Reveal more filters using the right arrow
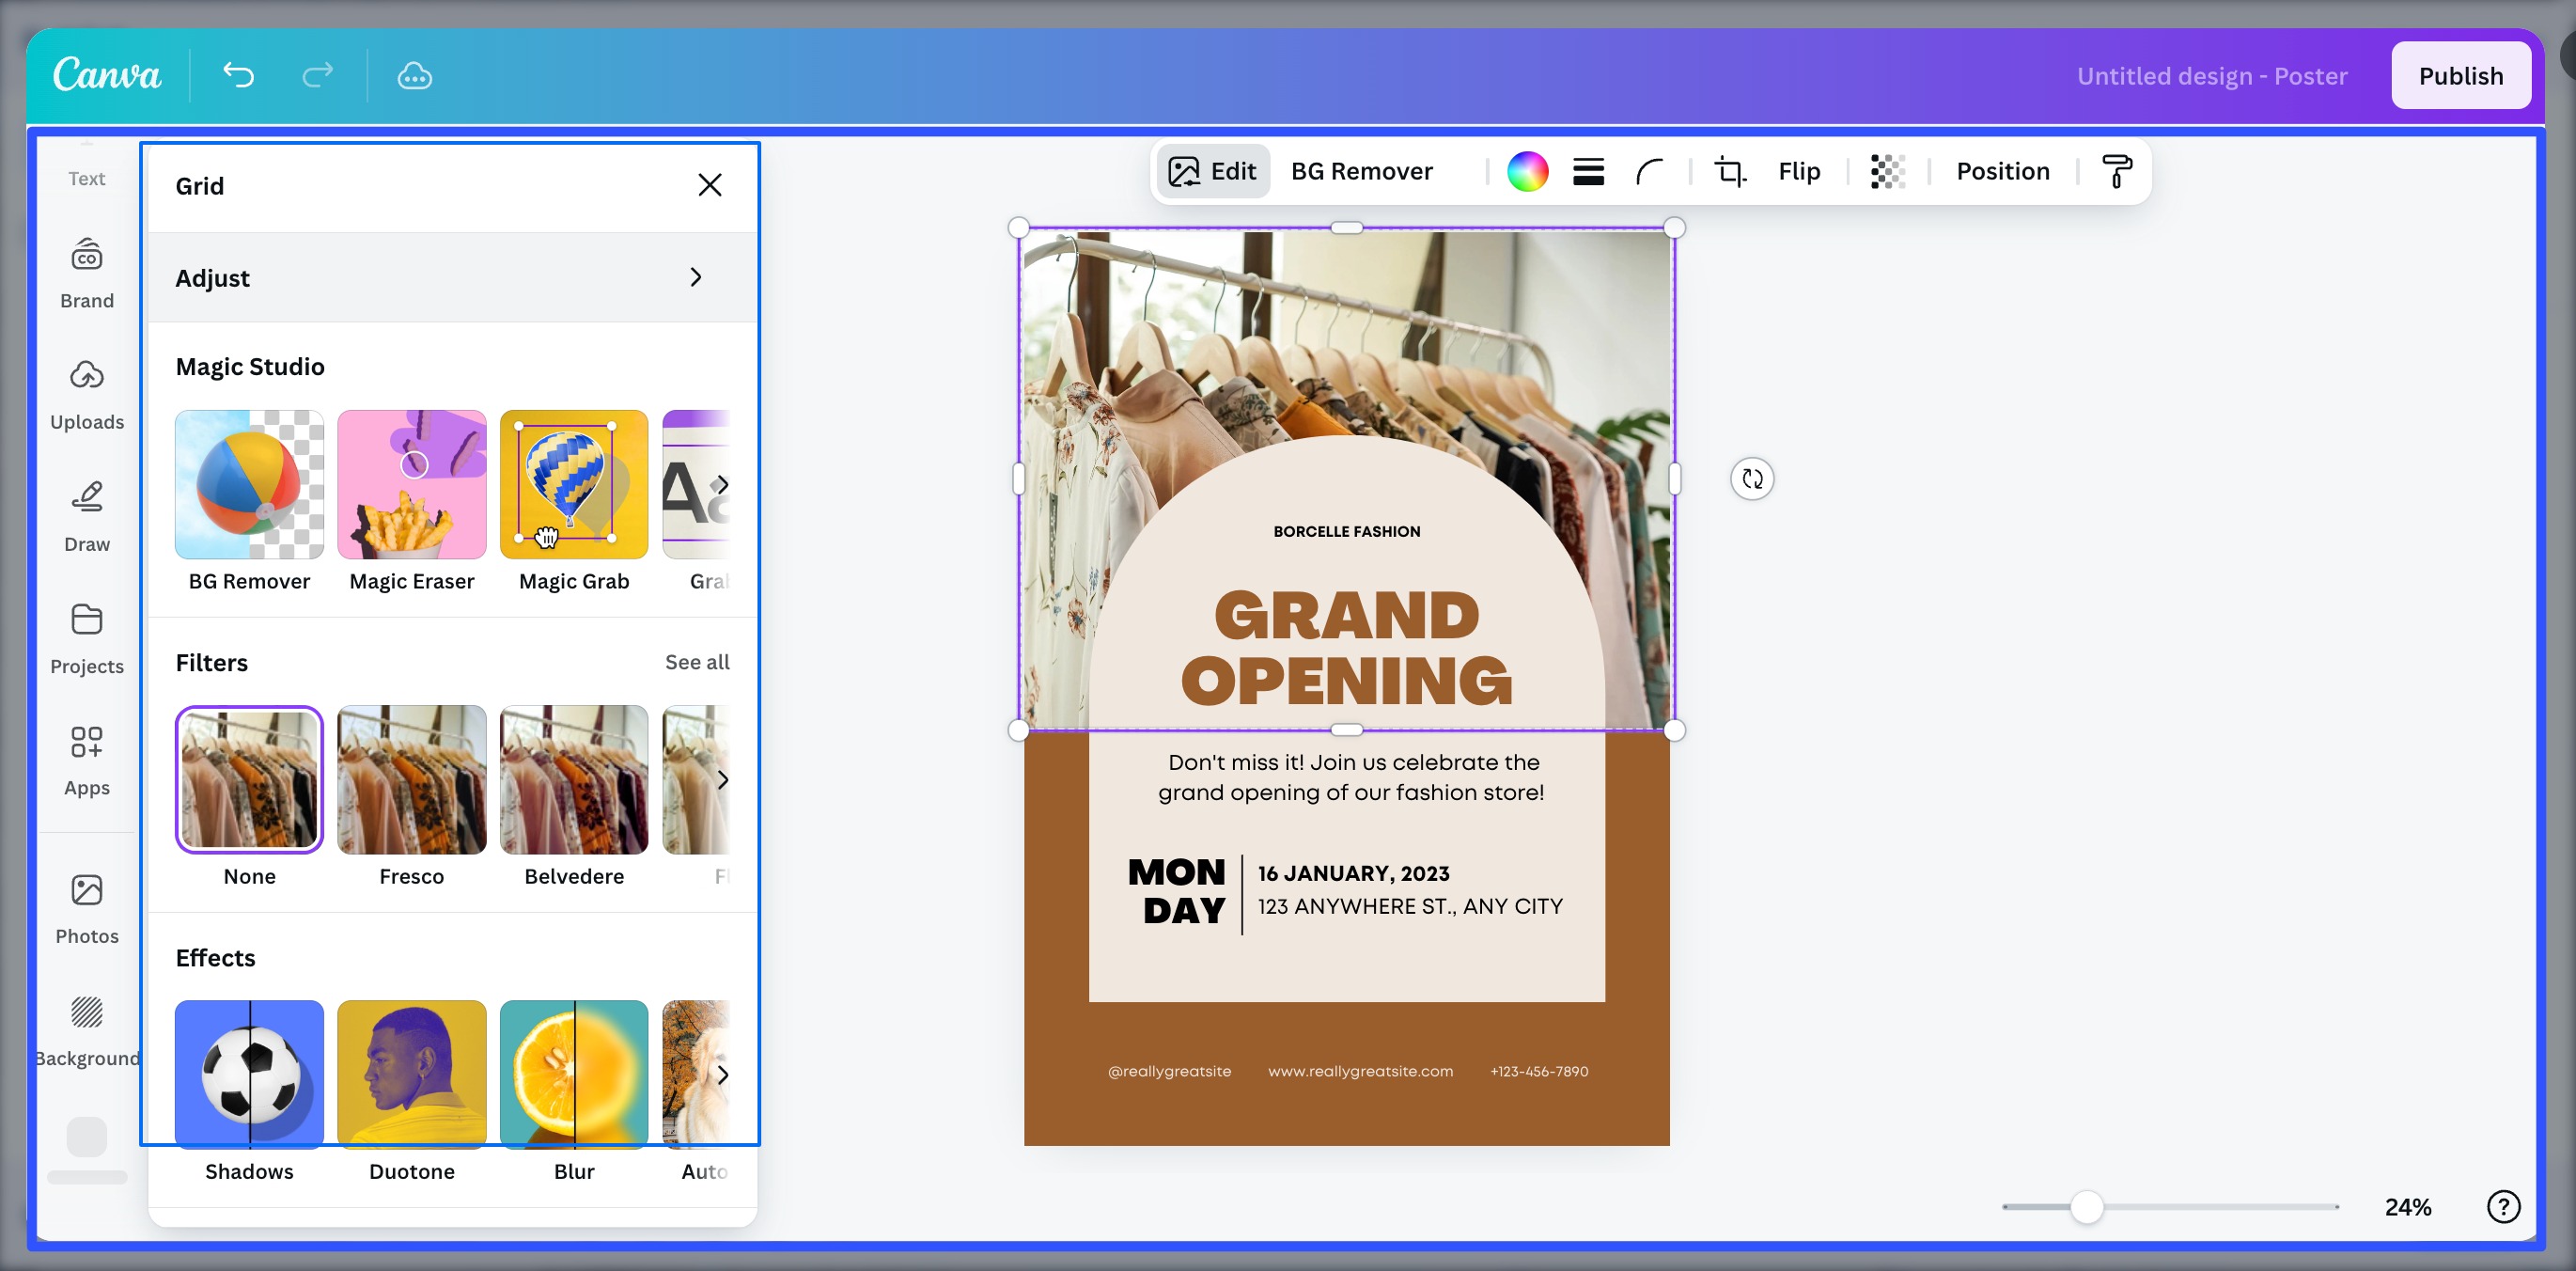 [723, 779]
